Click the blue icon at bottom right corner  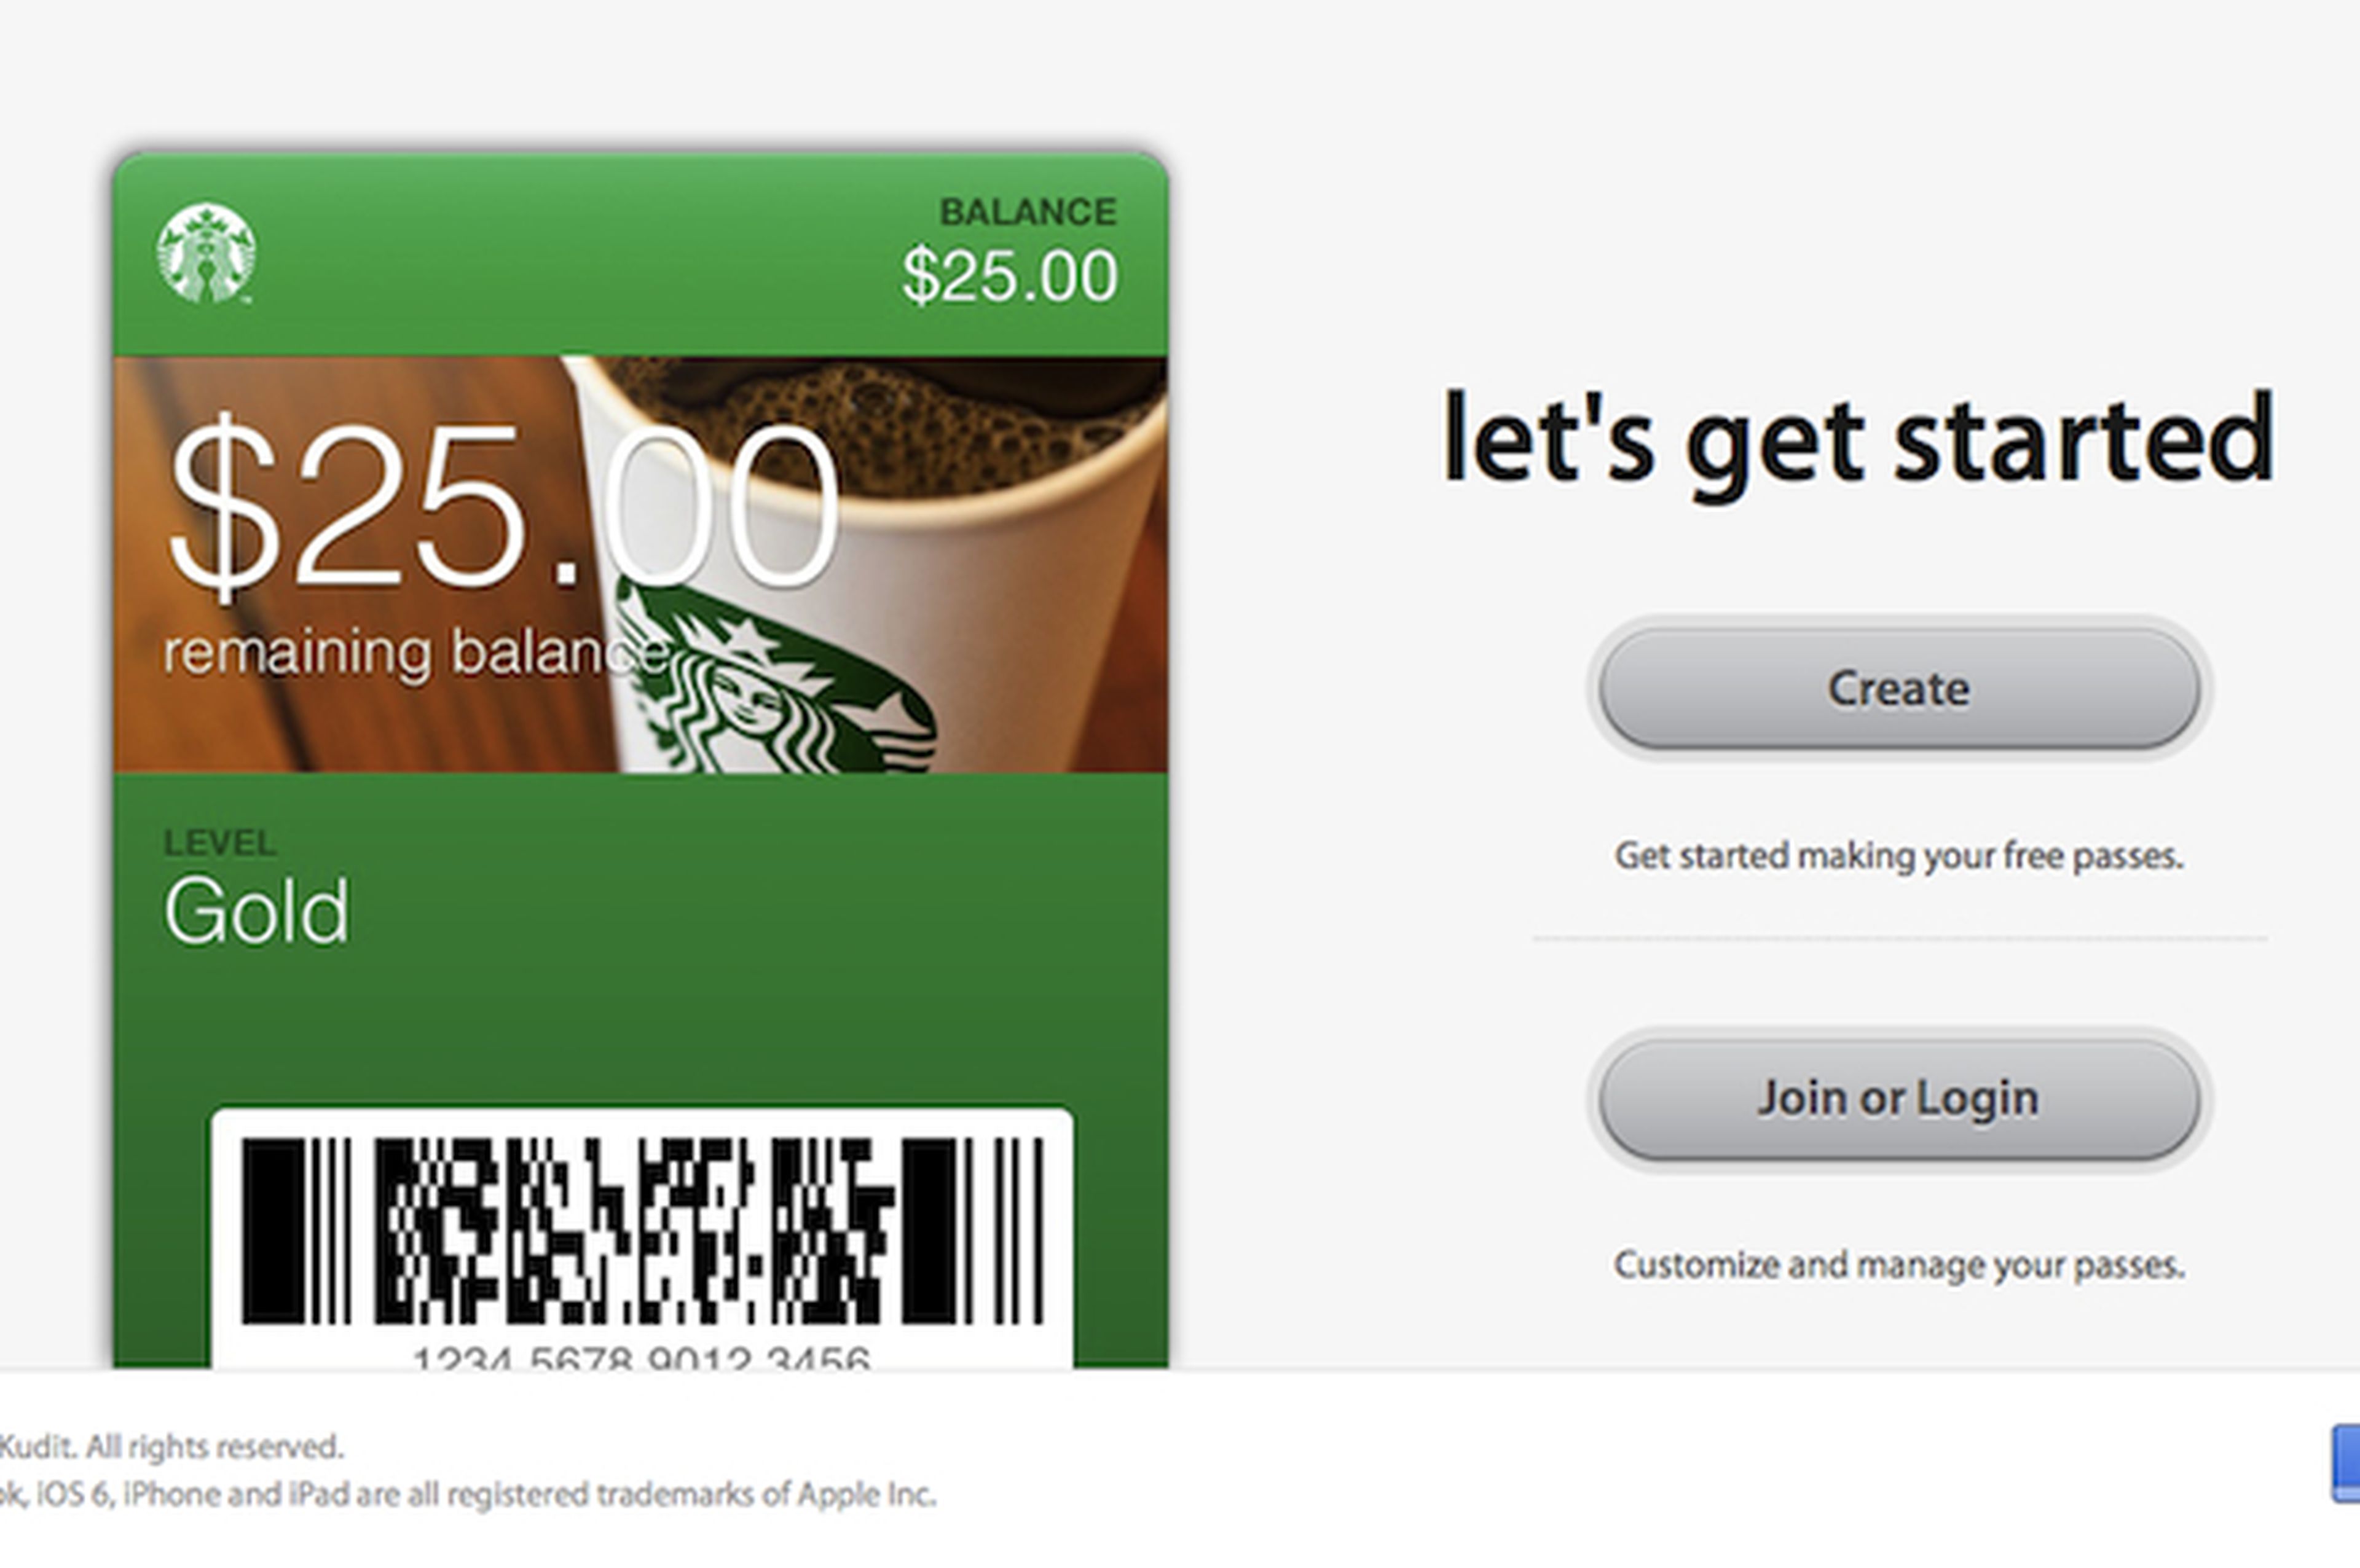pos(2346,1465)
